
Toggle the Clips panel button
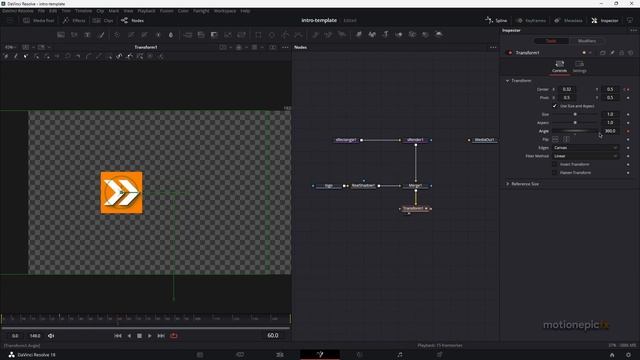point(103,20)
